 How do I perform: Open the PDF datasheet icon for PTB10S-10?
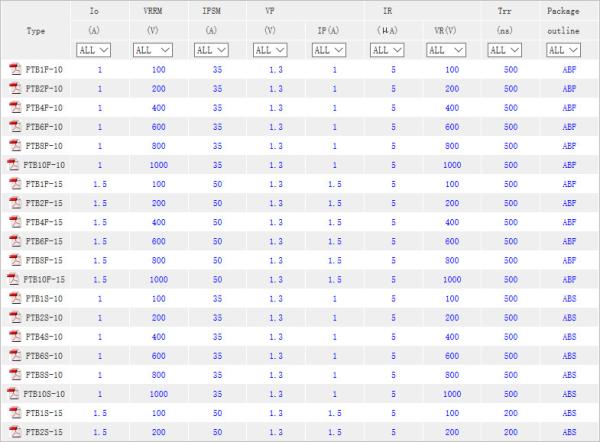click(x=13, y=394)
